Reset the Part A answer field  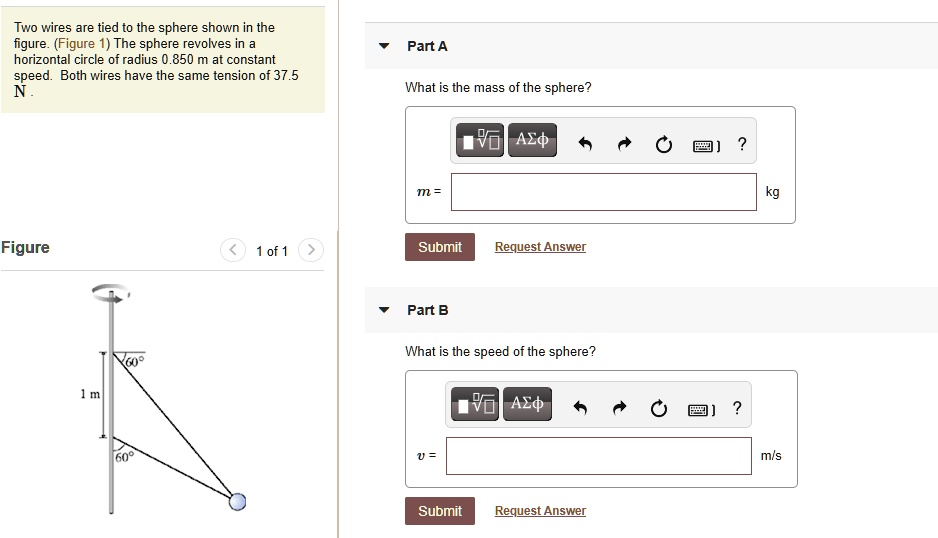pyautogui.click(x=663, y=145)
